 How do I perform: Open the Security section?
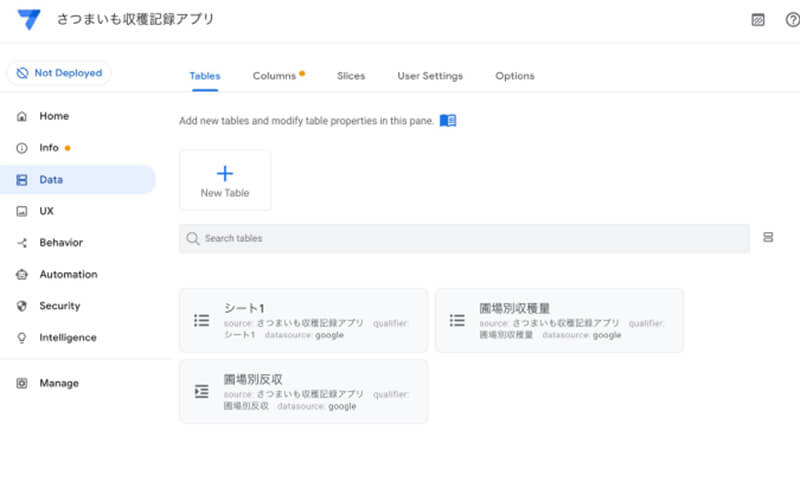click(59, 306)
